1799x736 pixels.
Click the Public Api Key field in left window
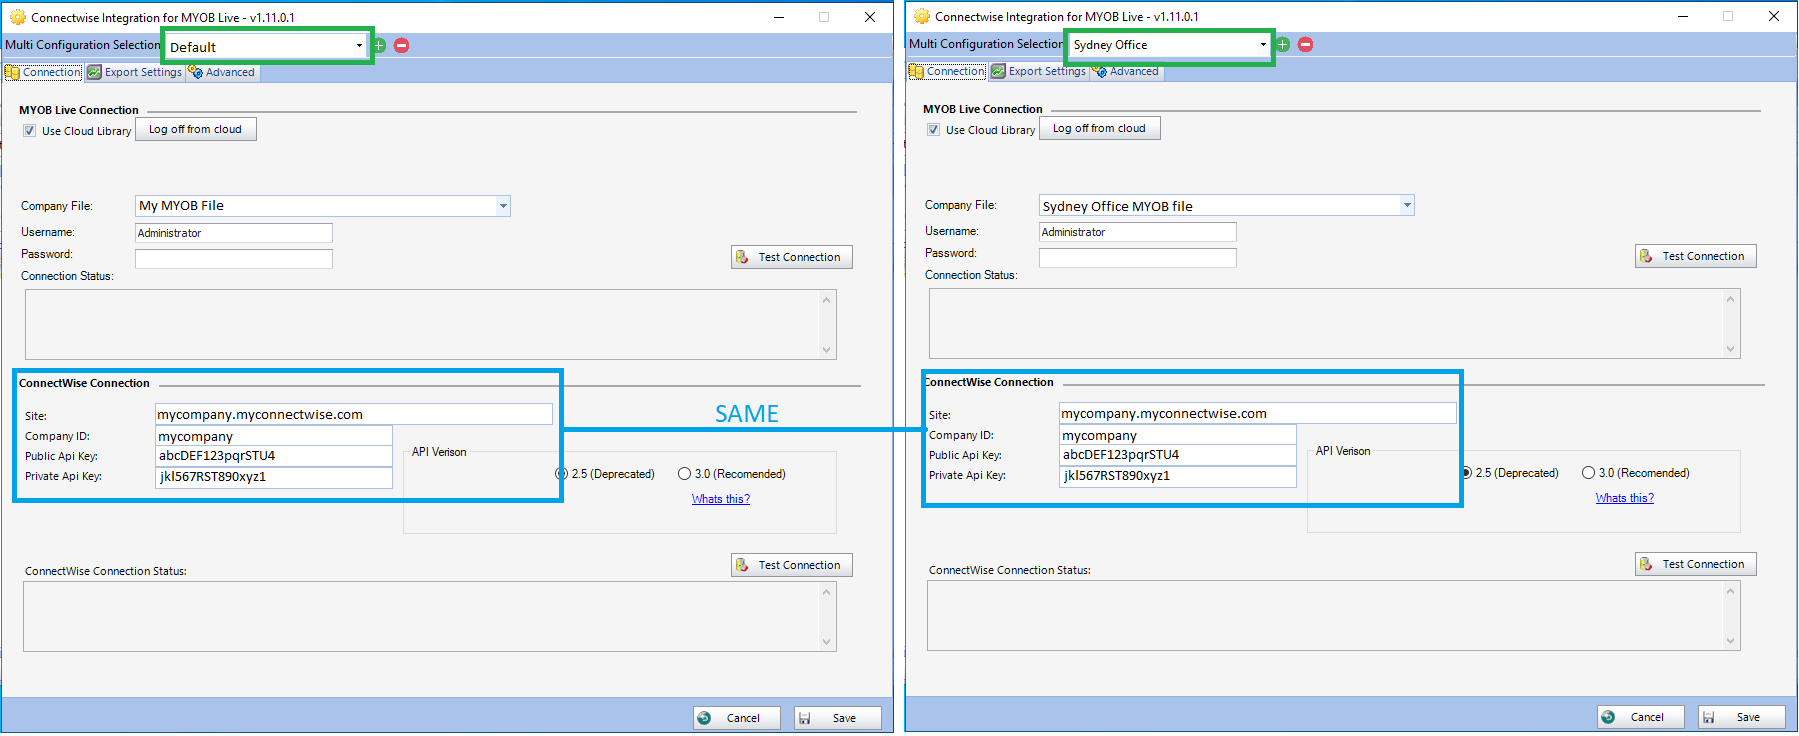pyautogui.click(x=274, y=456)
